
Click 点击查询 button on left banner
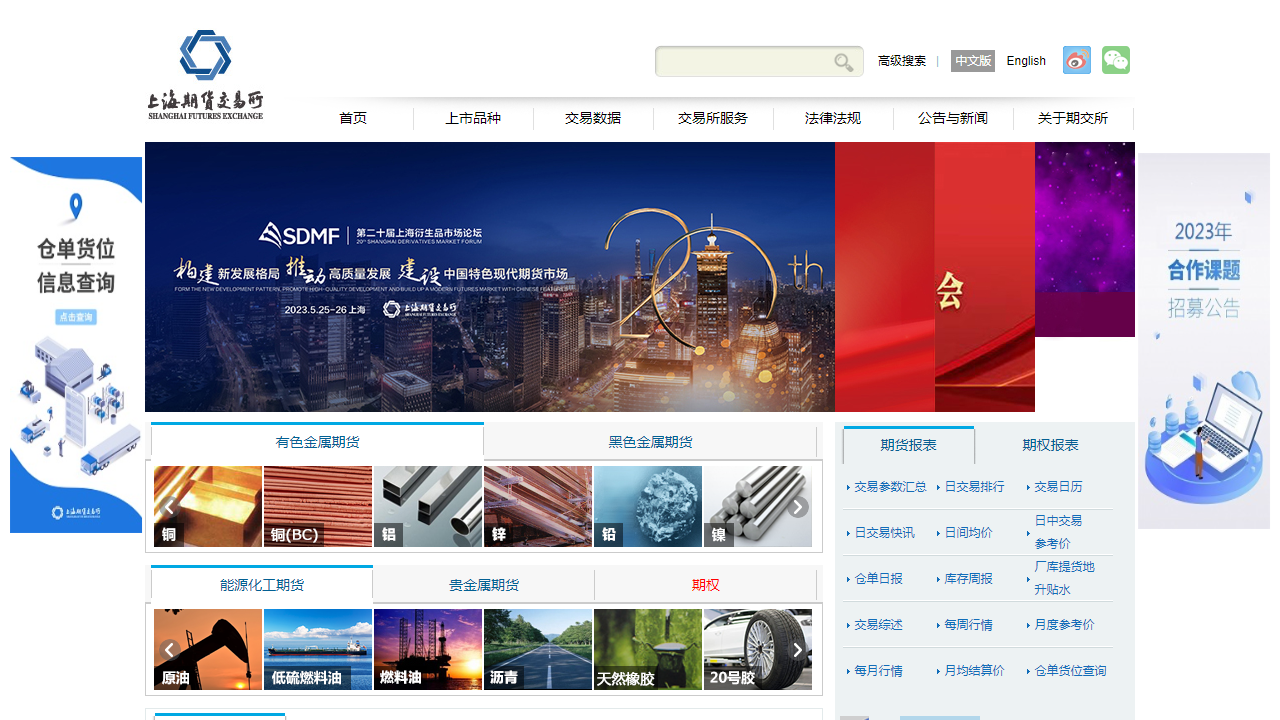pyautogui.click(x=75, y=317)
